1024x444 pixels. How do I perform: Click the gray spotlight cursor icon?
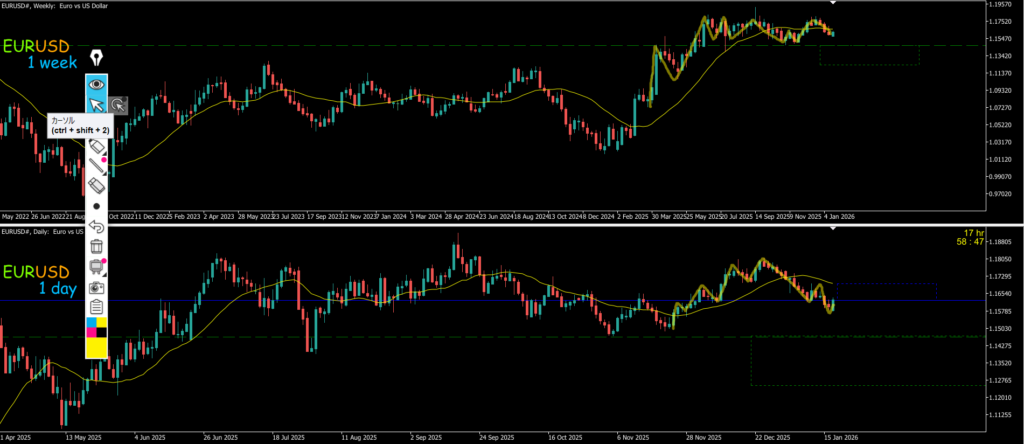(118, 104)
